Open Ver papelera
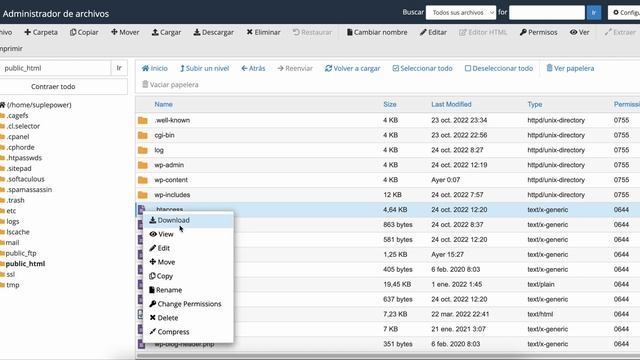Viewport: 640px width, 360px height. (x=570, y=69)
